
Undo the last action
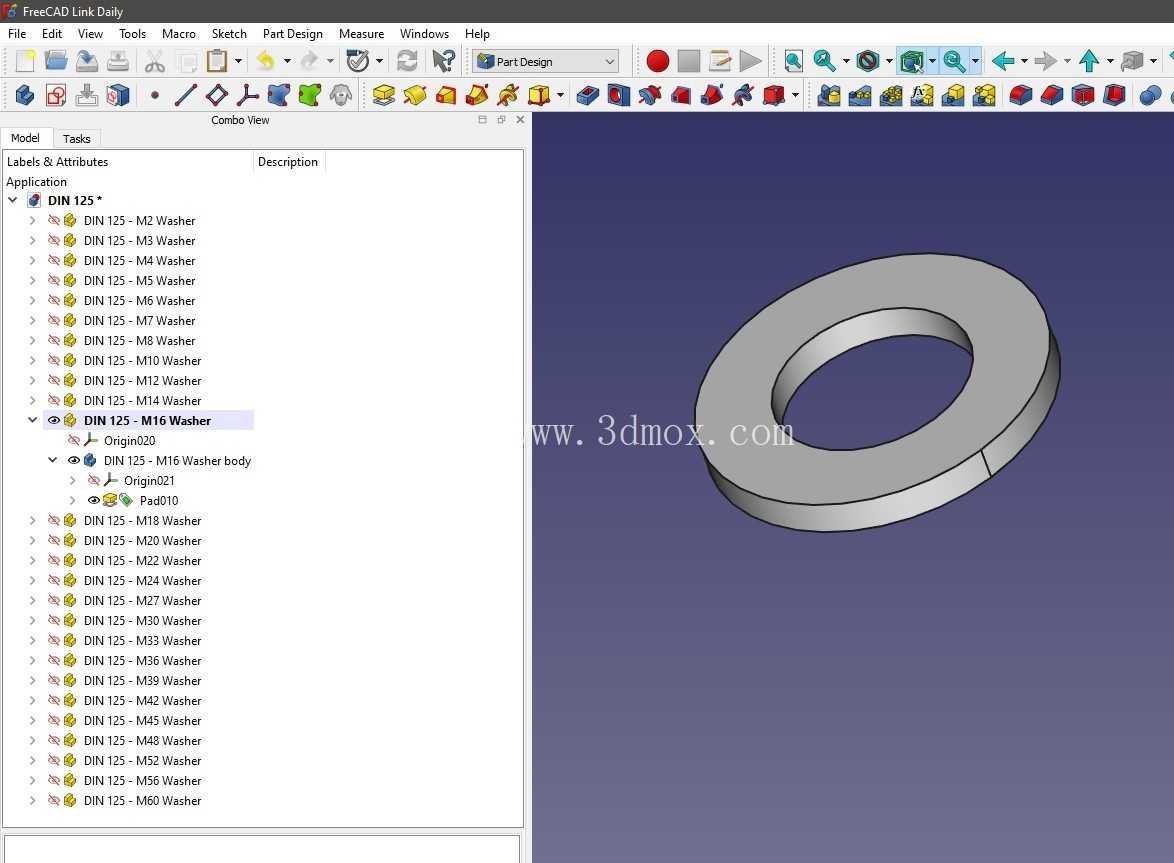pyautogui.click(x=266, y=61)
